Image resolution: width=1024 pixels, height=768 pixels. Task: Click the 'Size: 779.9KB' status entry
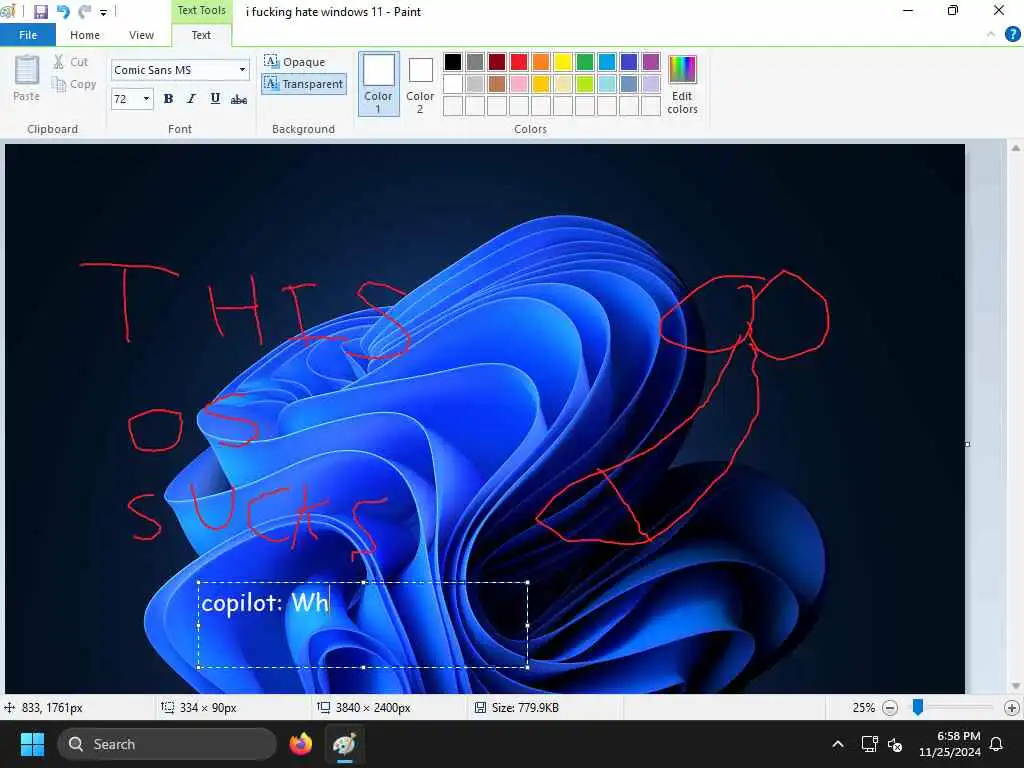tap(517, 708)
